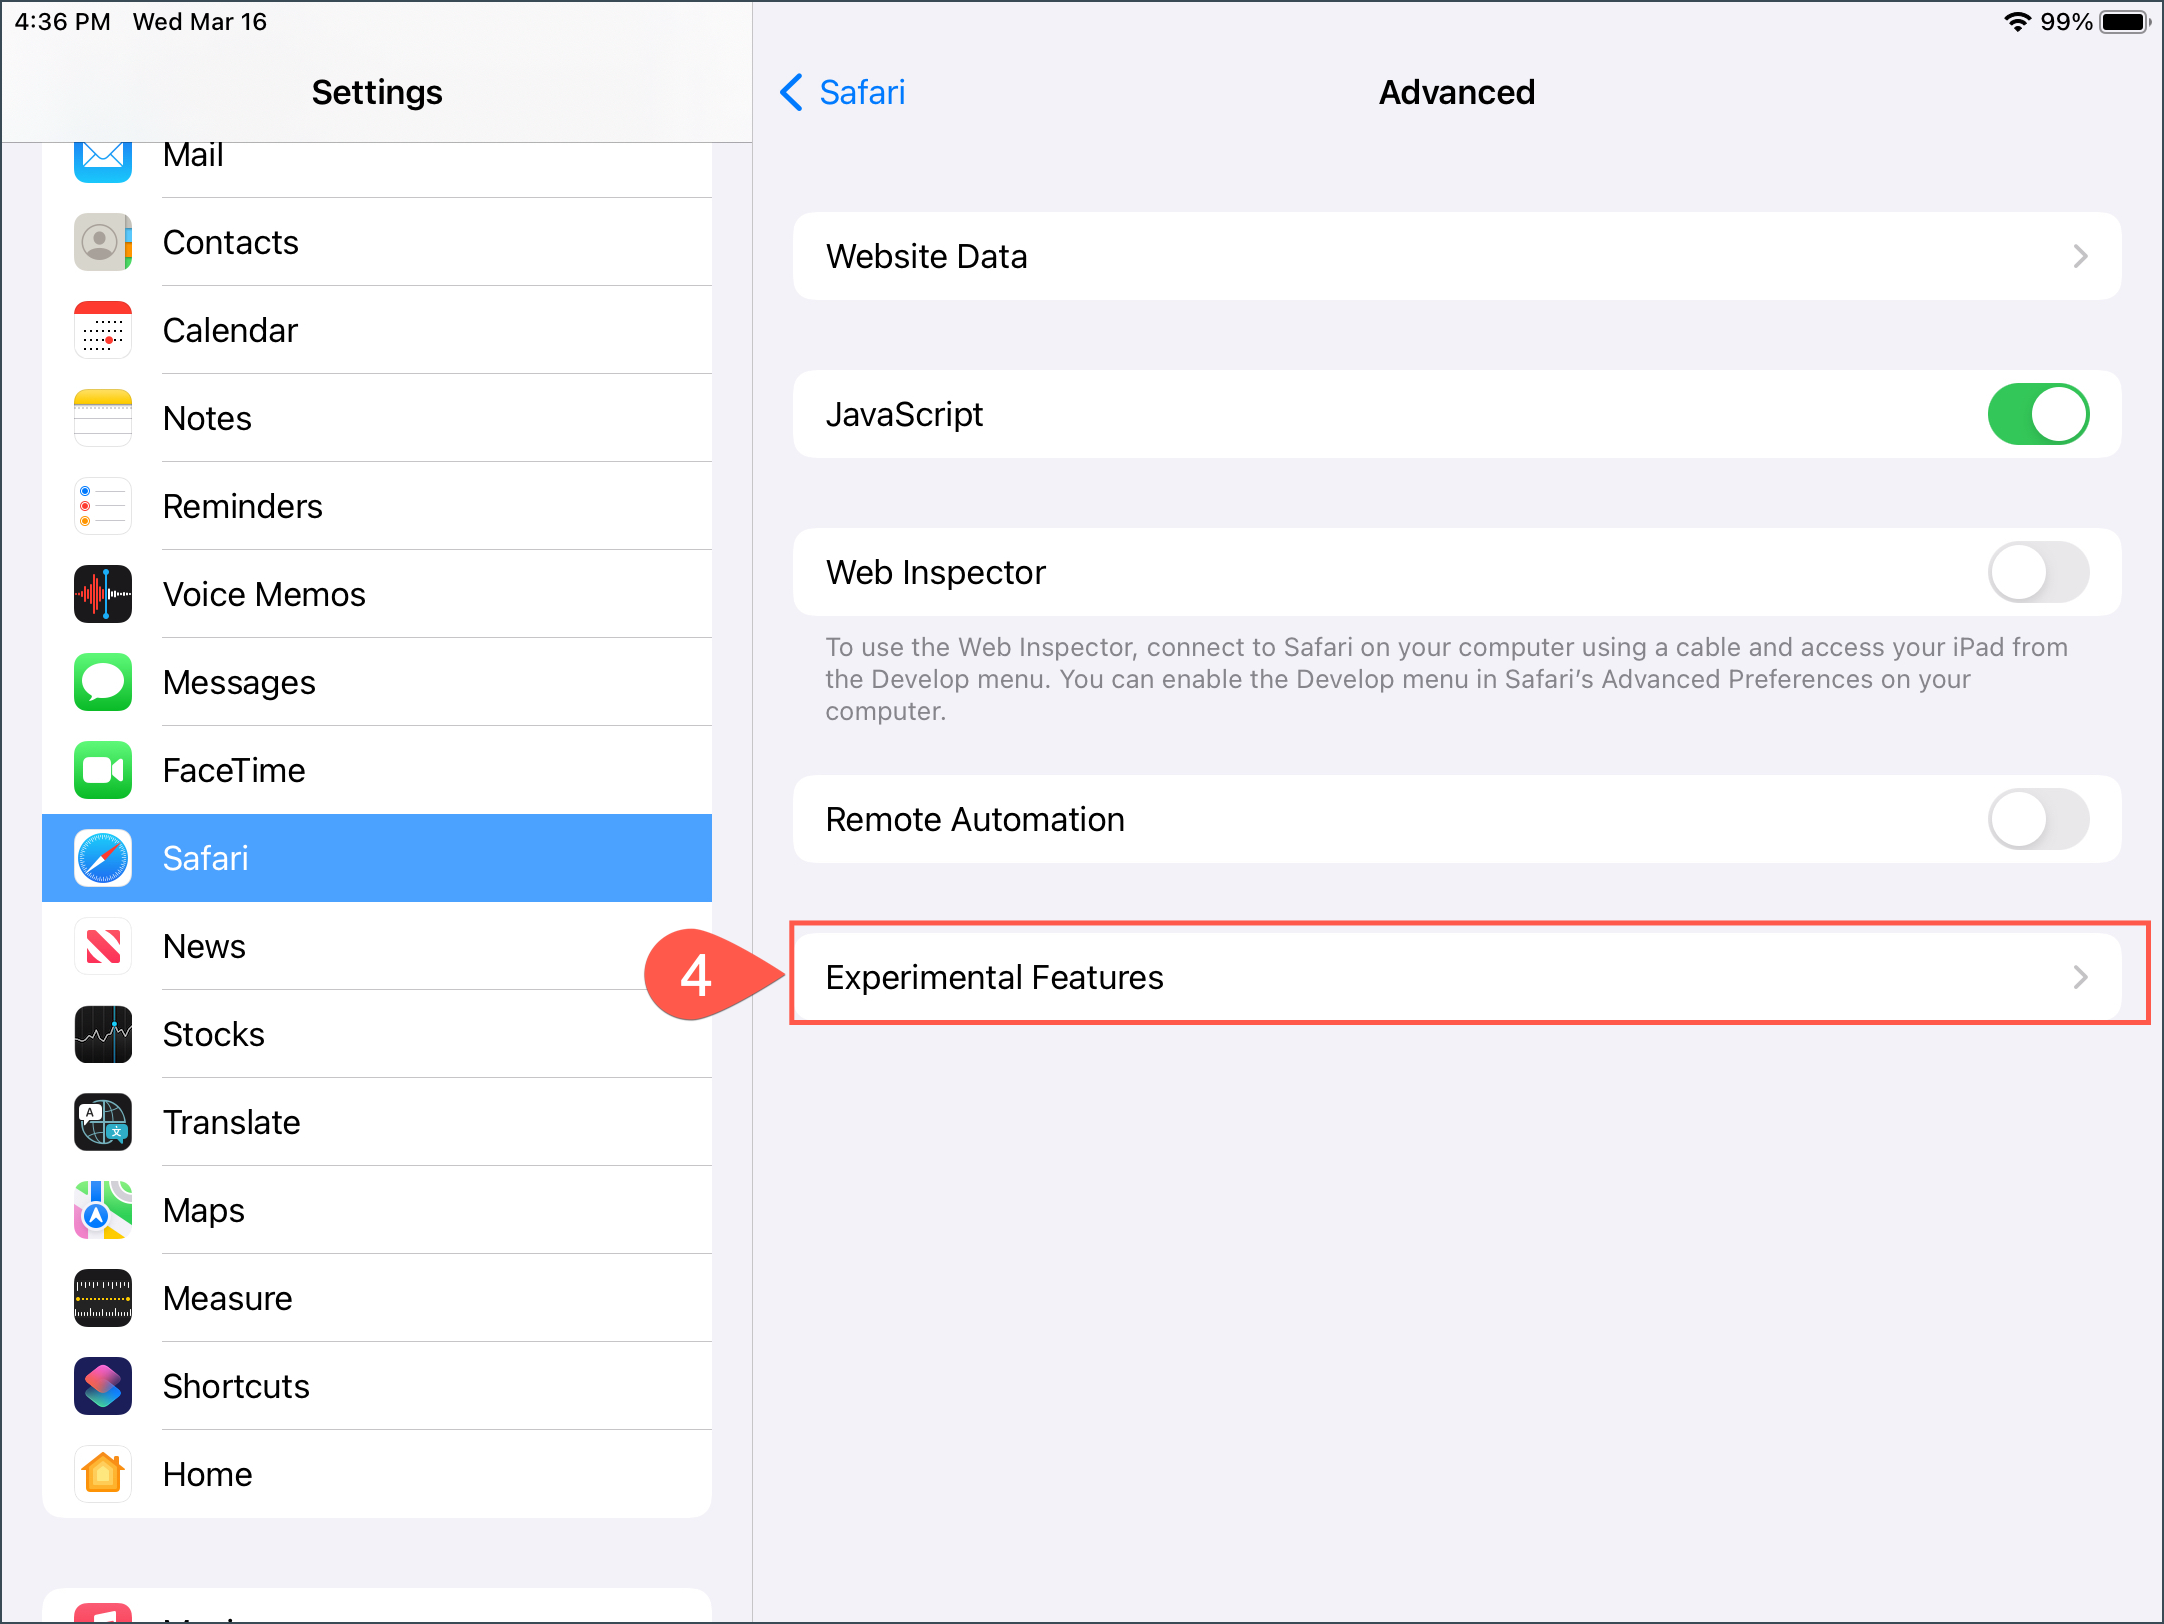Tap the Home house icon
The height and width of the screenshot is (1624, 2164).
click(x=103, y=1474)
